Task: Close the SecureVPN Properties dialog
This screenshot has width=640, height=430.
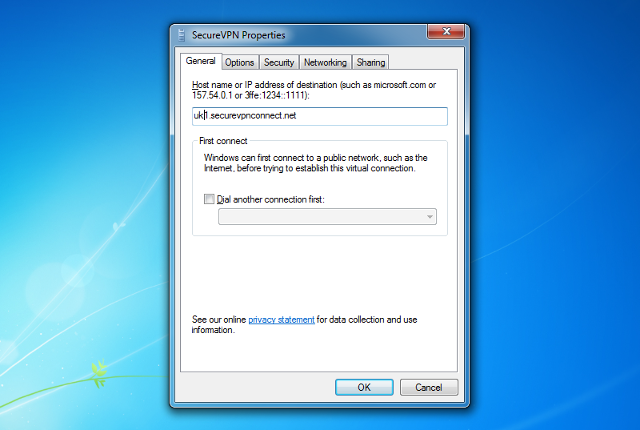Action: [446, 31]
